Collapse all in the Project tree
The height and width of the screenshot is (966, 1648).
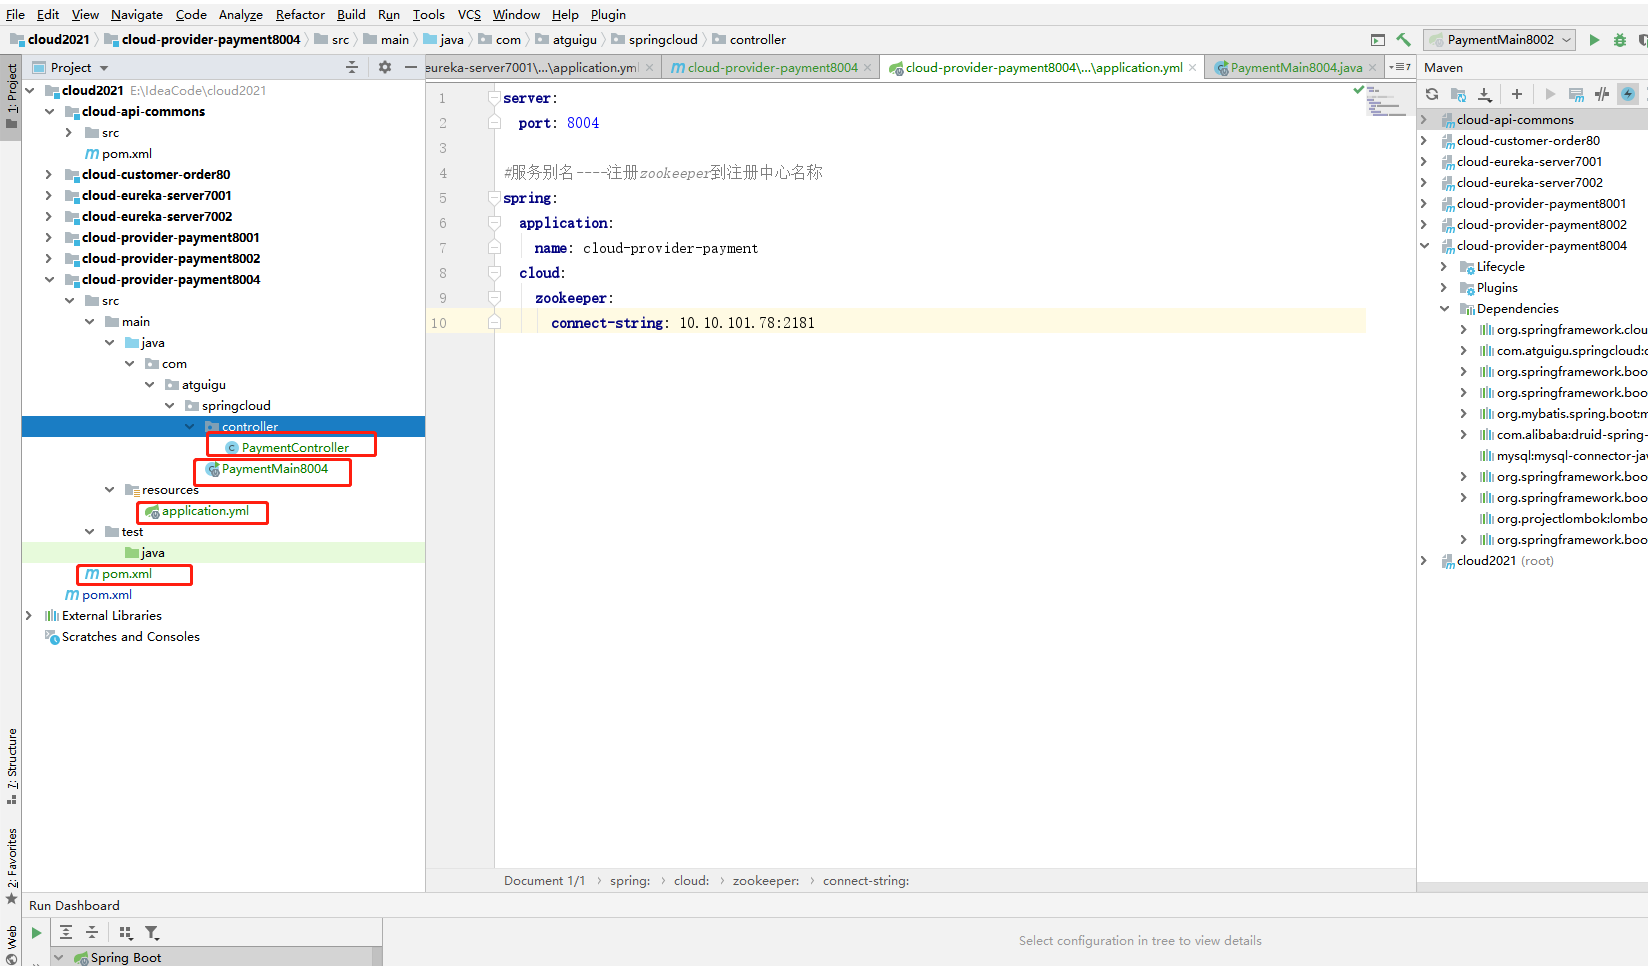click(352, 67)
